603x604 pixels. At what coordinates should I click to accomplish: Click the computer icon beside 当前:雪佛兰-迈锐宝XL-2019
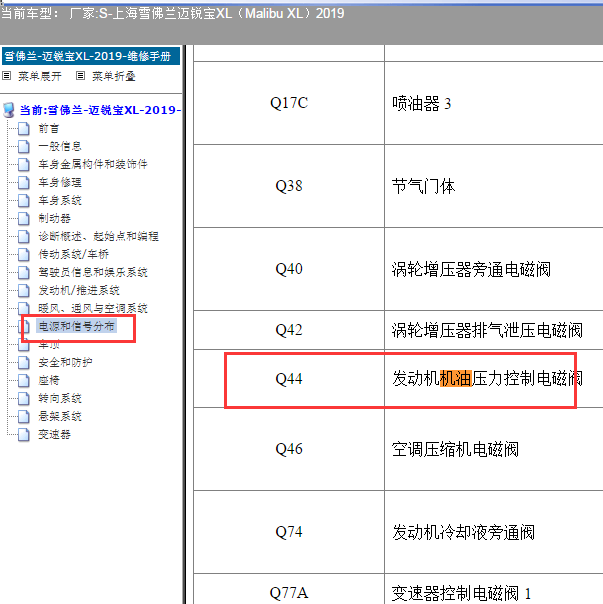click(x=9, y=110)
